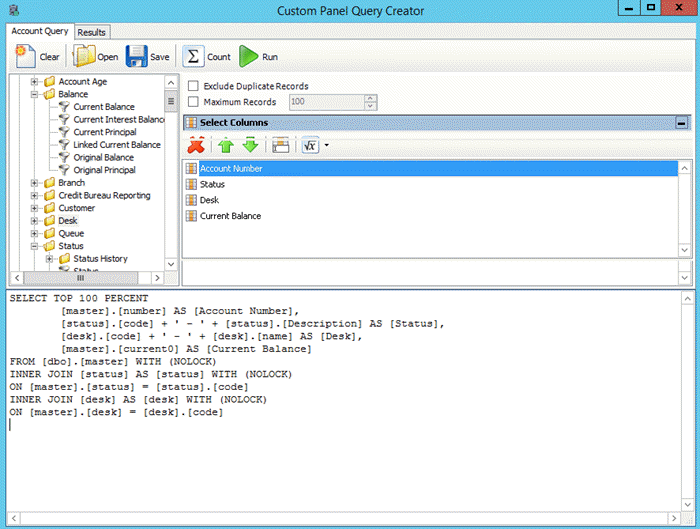The image size is (700, 529).
Task: Select the Account Query tab
Action: 40,31
